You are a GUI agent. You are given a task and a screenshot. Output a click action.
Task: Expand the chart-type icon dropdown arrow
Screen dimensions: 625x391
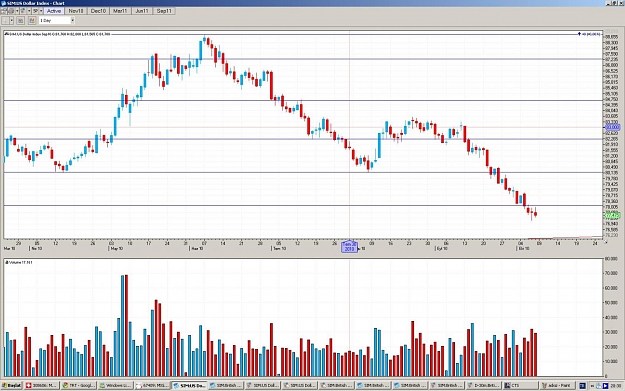(x=29, y=11)
